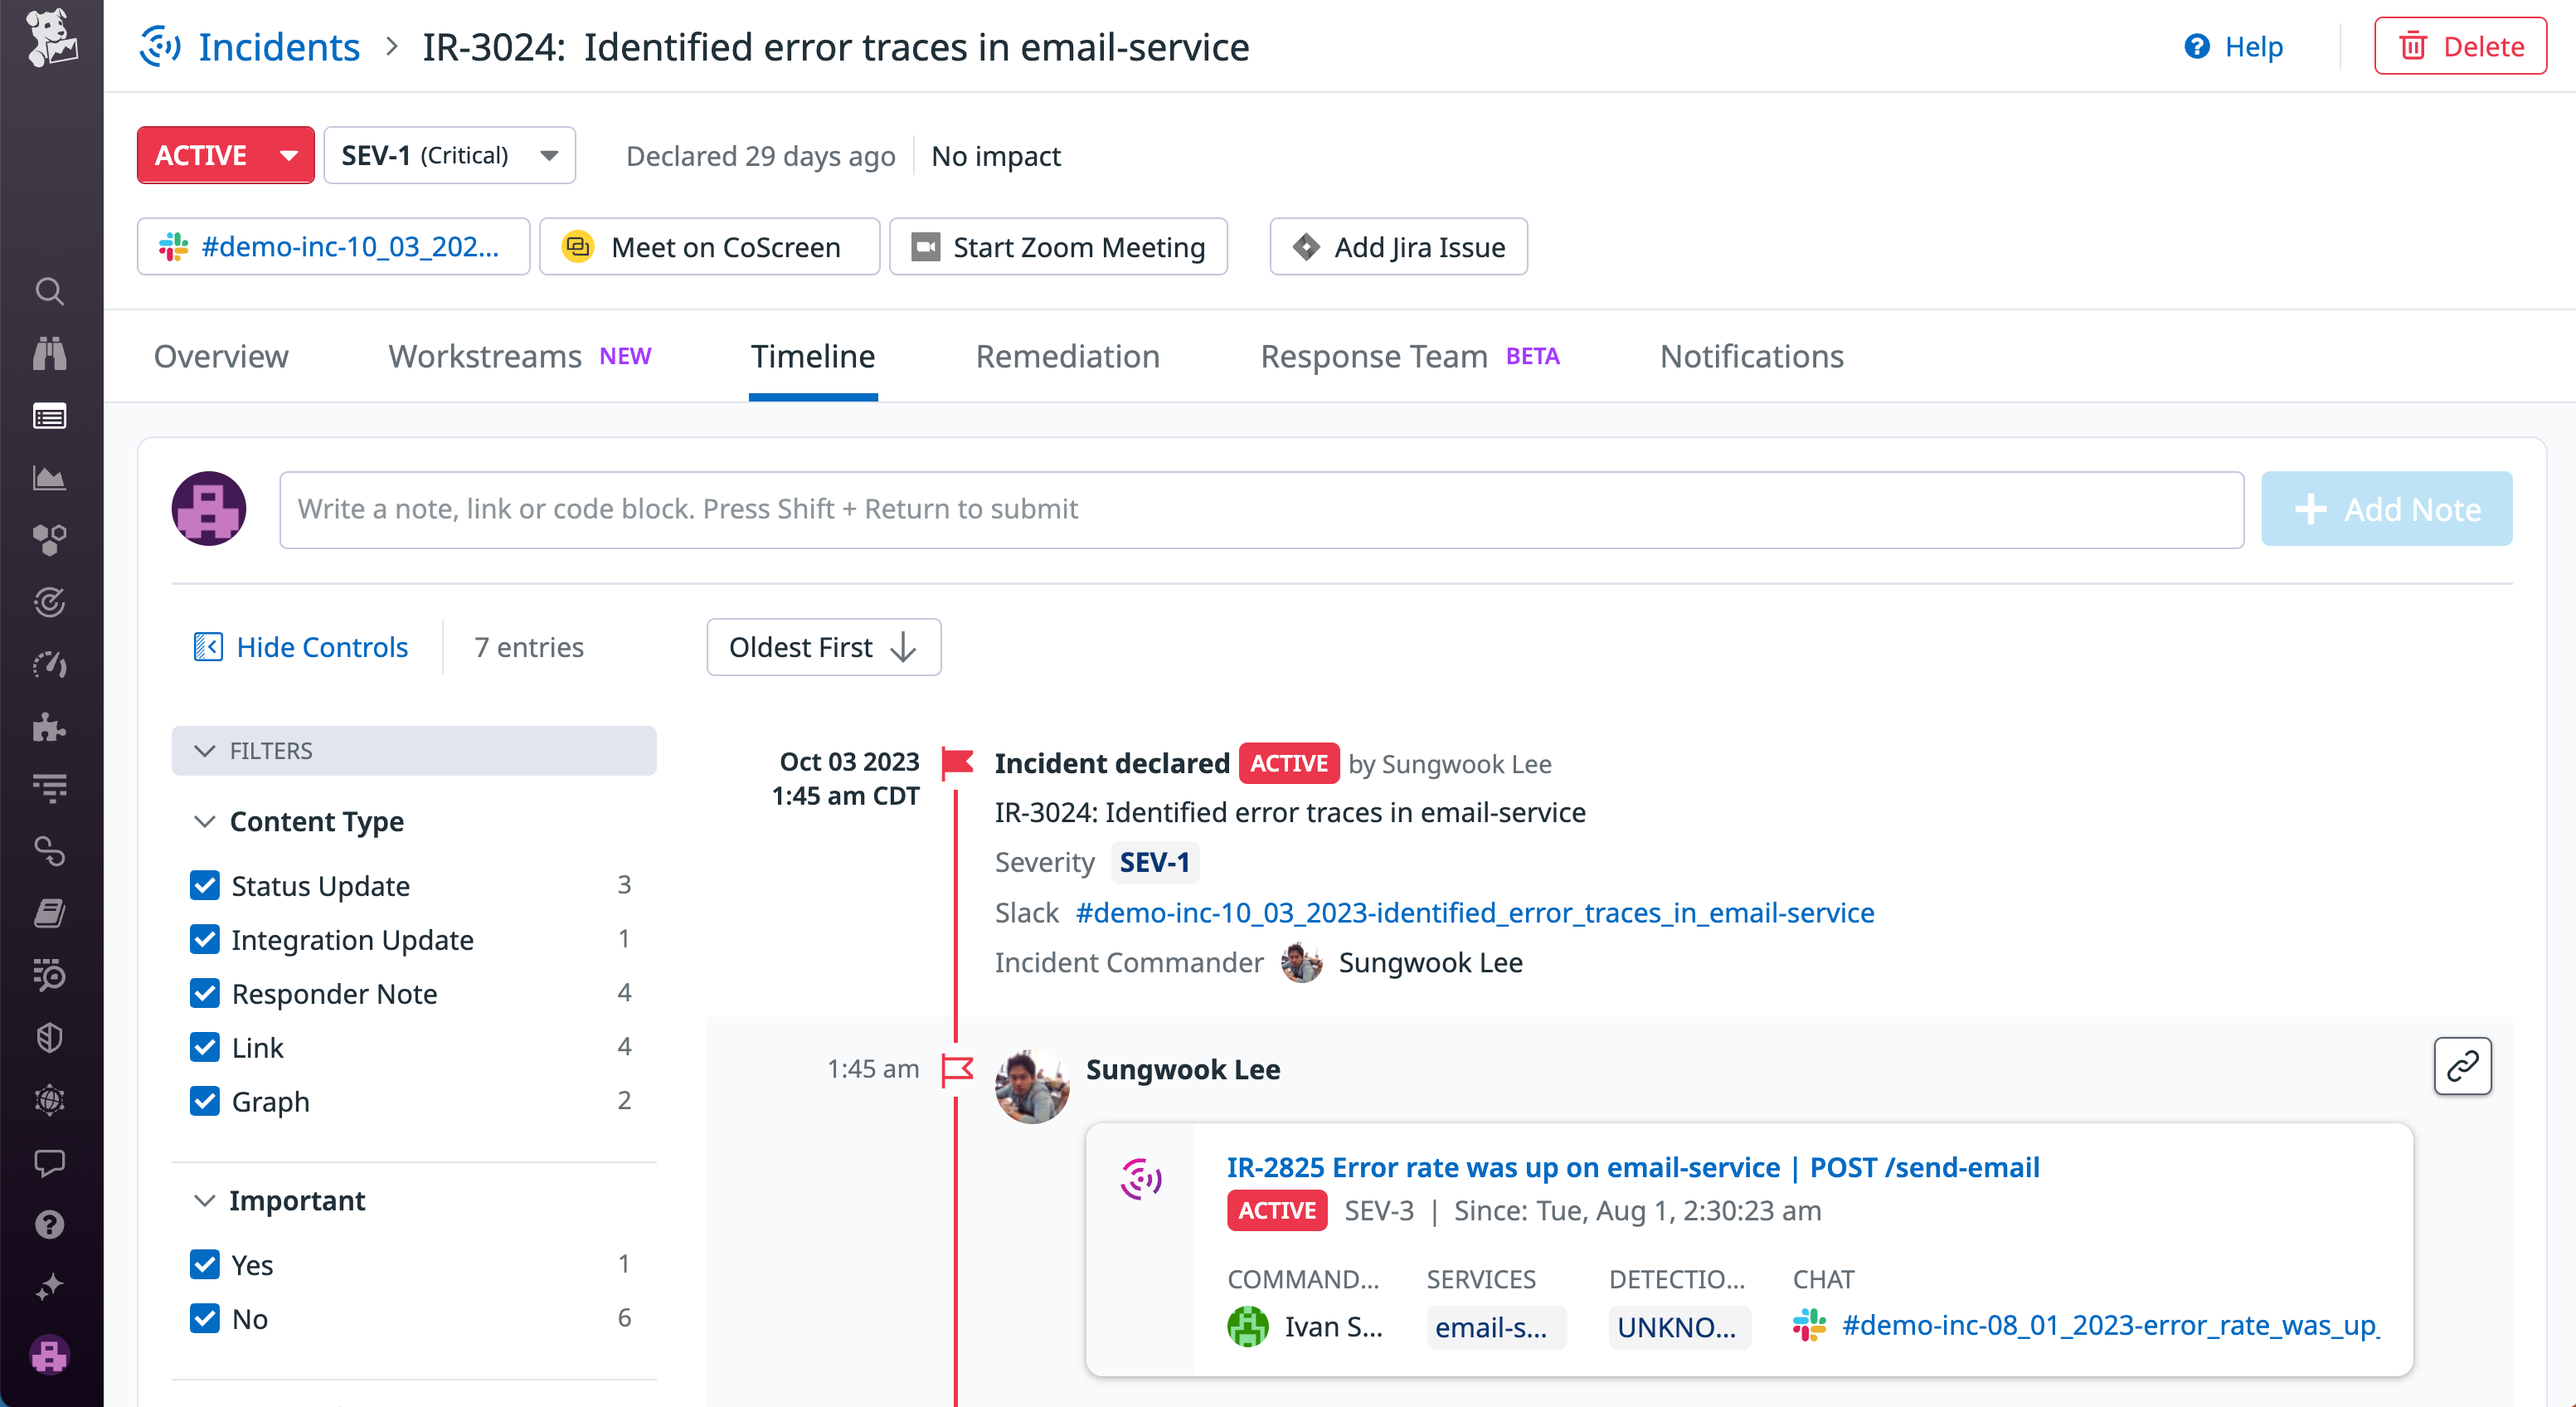This screenshot has width=2576, height=1407.
Task: Disable the Graph content type filter
Action: coord(205,1101)
